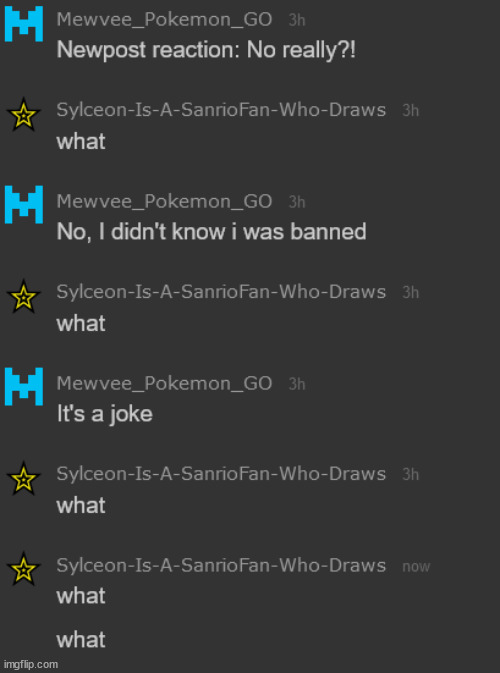Click Mewvee_Pokemon_GO's blue avatar on first message
Screen dimensions: 500x673
[x=24, y=24]
